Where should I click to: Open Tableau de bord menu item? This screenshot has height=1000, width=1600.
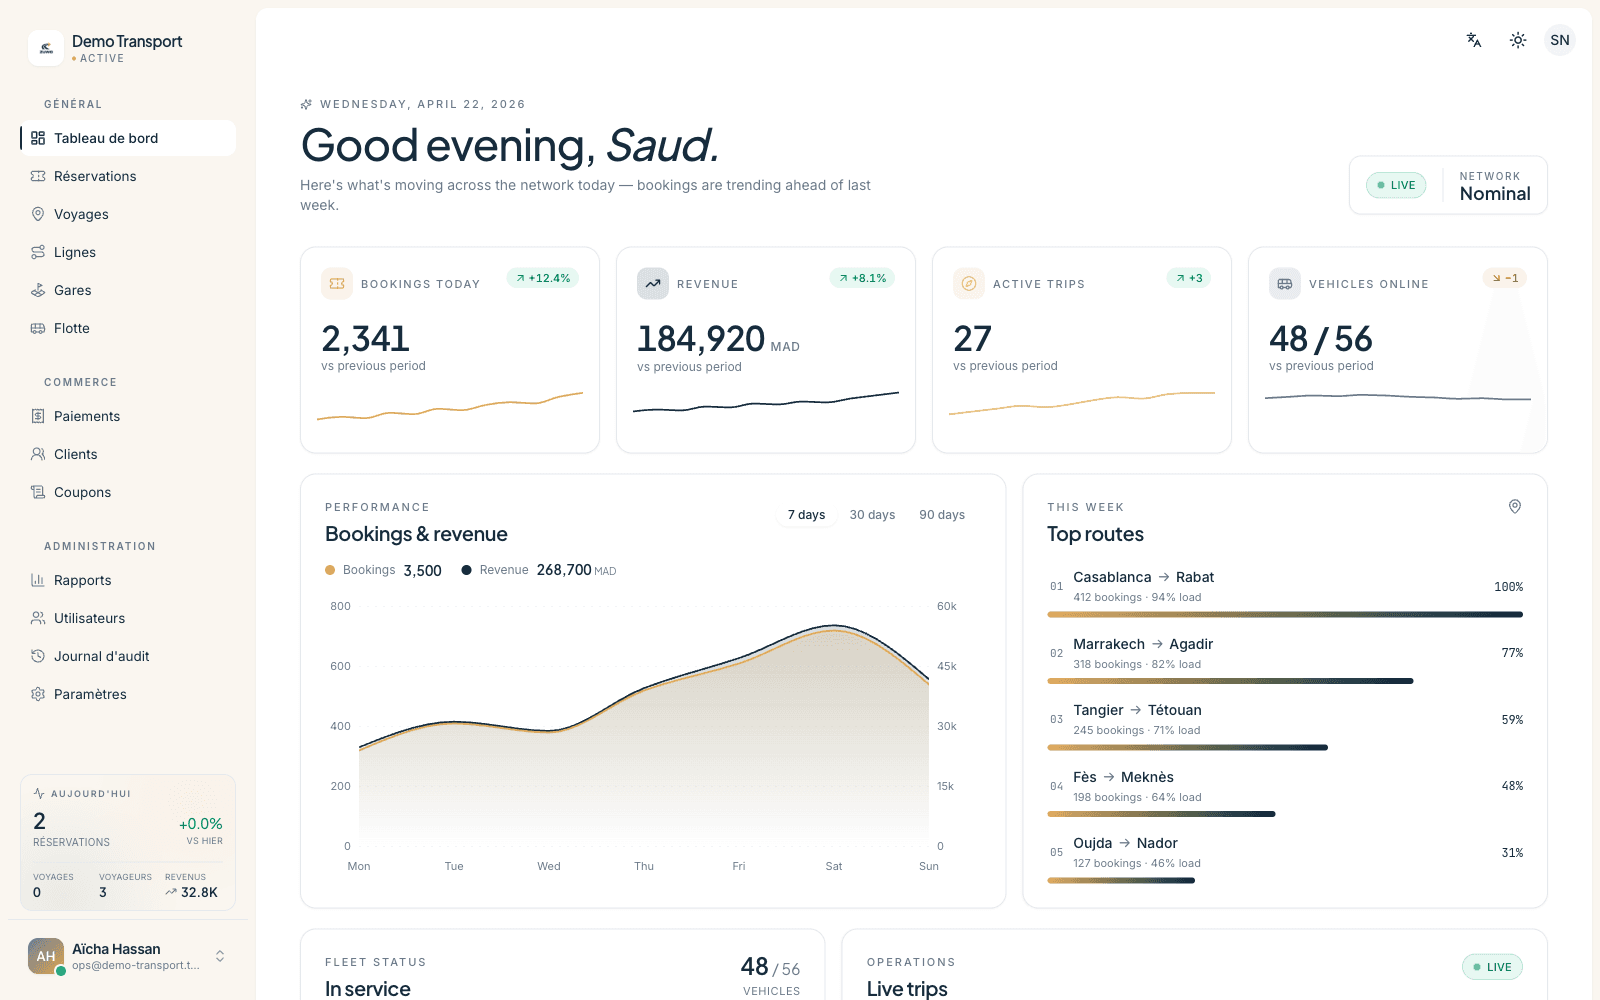(x=128, y=138)
